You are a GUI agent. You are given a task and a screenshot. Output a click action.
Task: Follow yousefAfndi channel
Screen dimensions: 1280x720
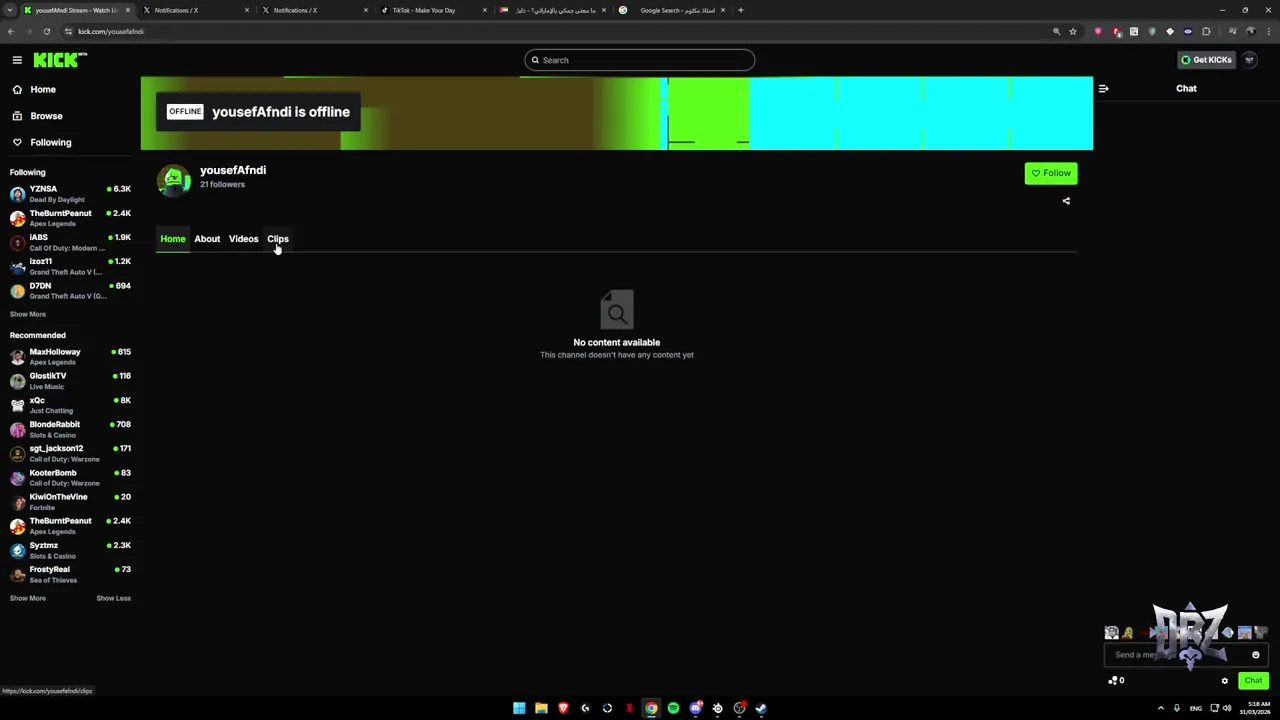click(x=1051, y=173)
